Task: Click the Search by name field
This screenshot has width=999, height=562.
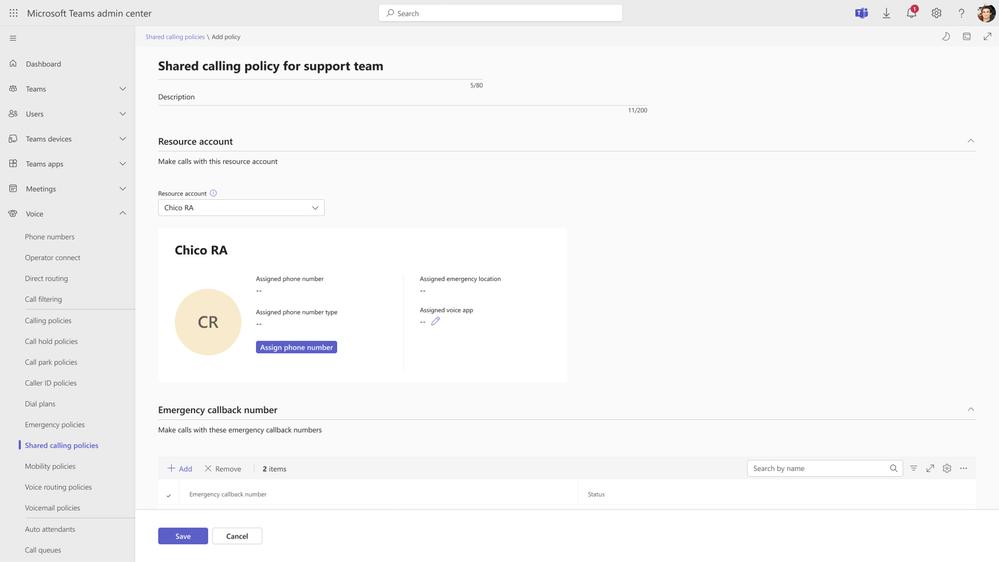Action: 818,468
